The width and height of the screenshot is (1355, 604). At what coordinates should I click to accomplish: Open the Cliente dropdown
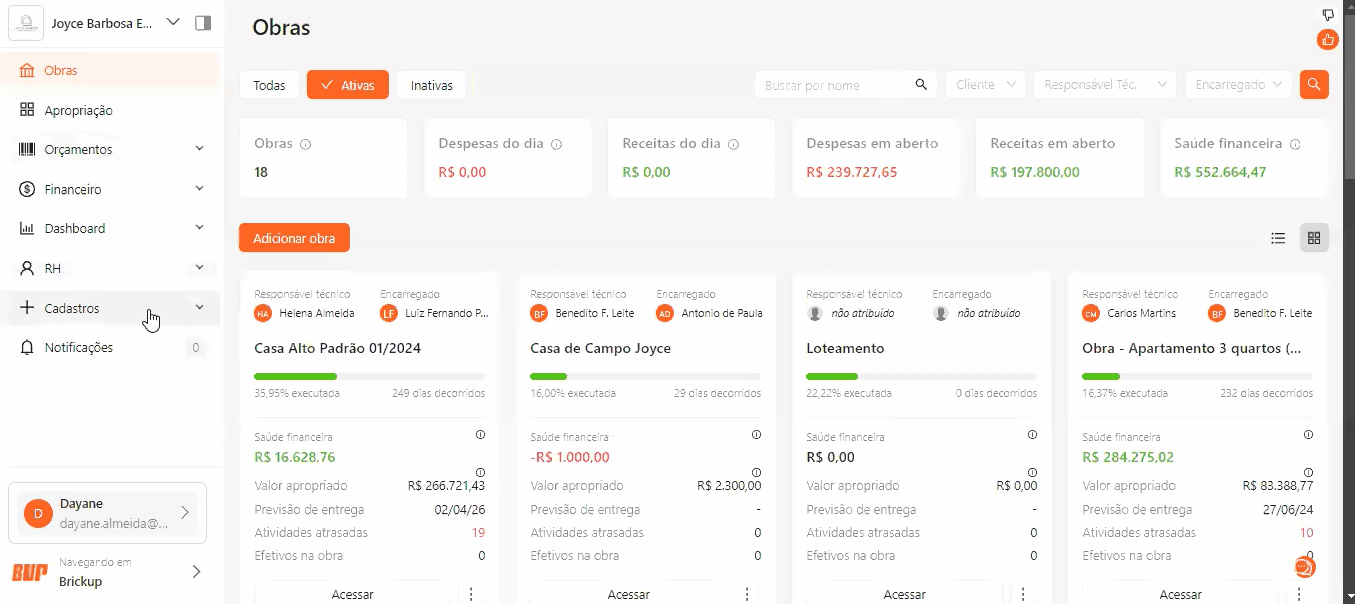(986, 85)
